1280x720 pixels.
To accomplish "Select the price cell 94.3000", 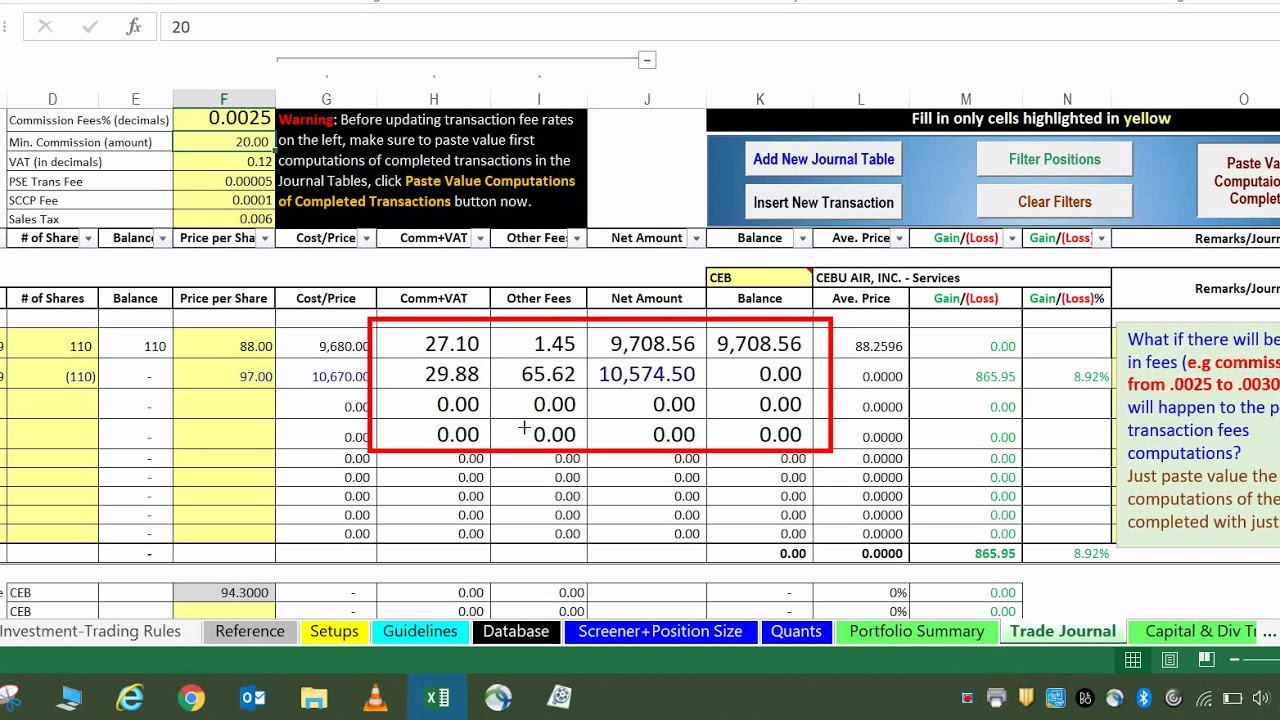I will pyautogui.click(x=224, y=592).
